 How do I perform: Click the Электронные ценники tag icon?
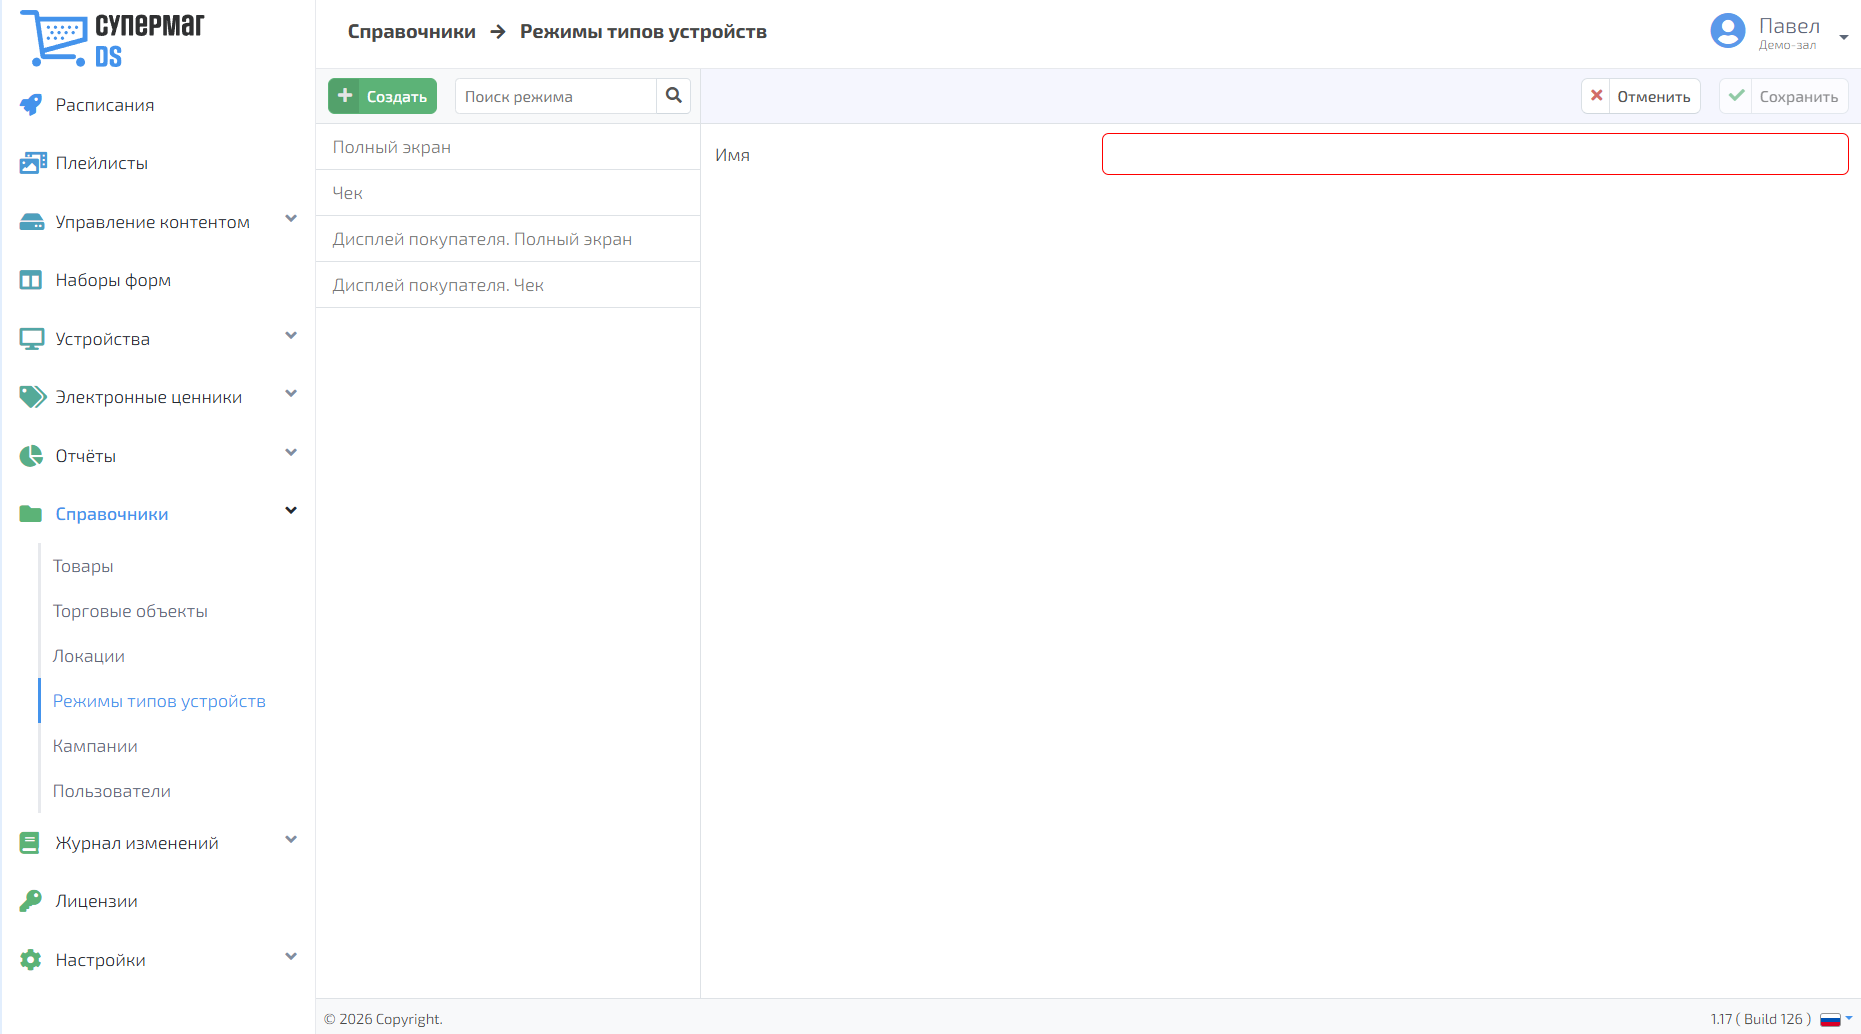click(33, 397)
